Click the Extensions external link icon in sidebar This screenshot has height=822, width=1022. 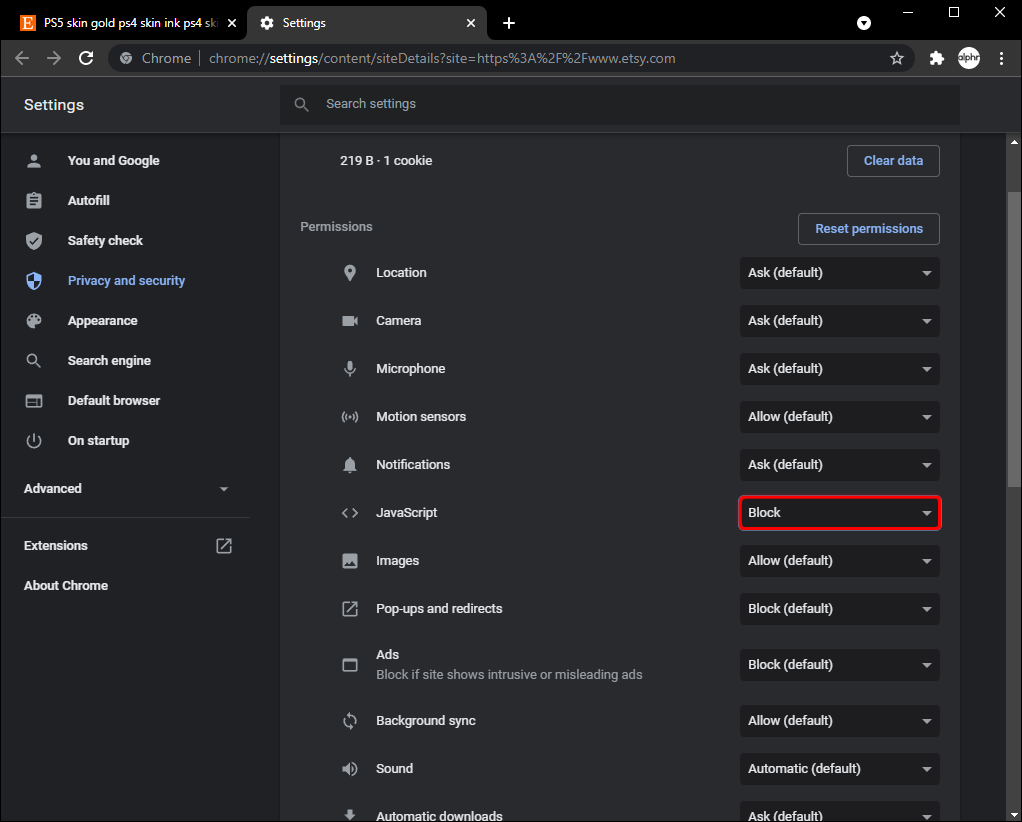pos(224,546)
